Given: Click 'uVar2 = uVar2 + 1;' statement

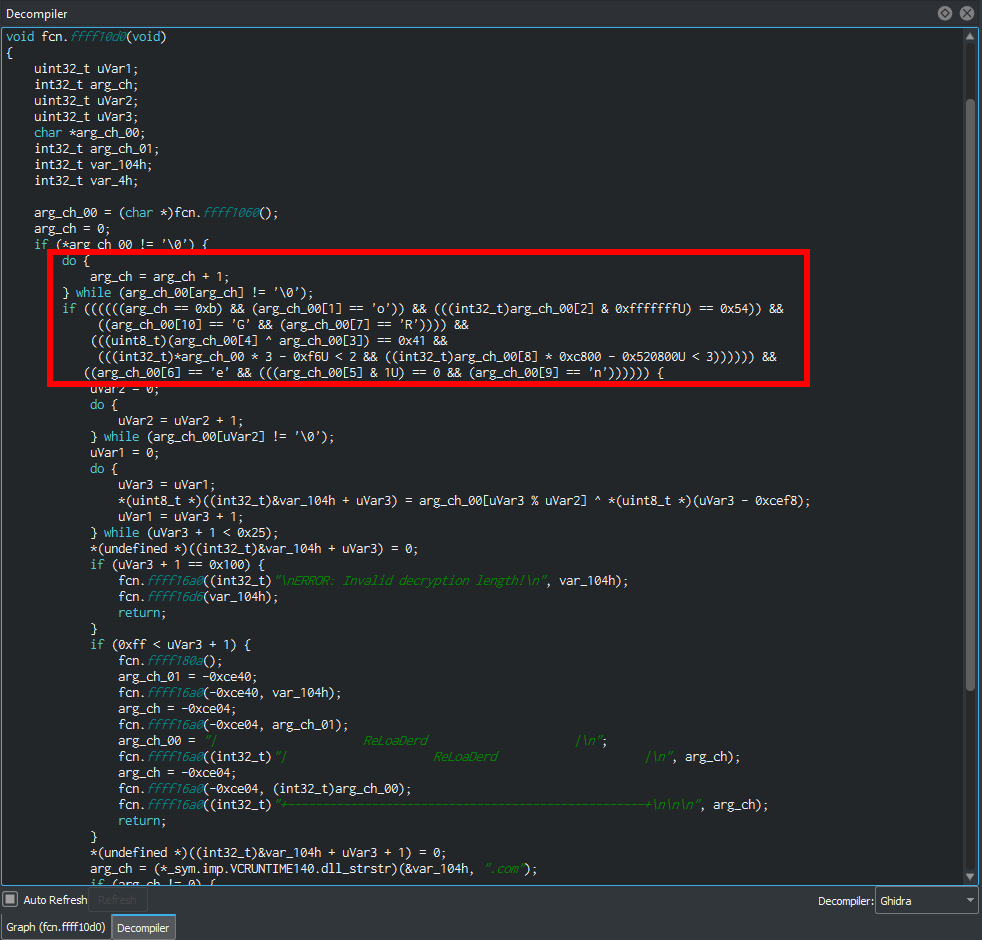Looking at the screenshot, I should (x=180, y=420).
